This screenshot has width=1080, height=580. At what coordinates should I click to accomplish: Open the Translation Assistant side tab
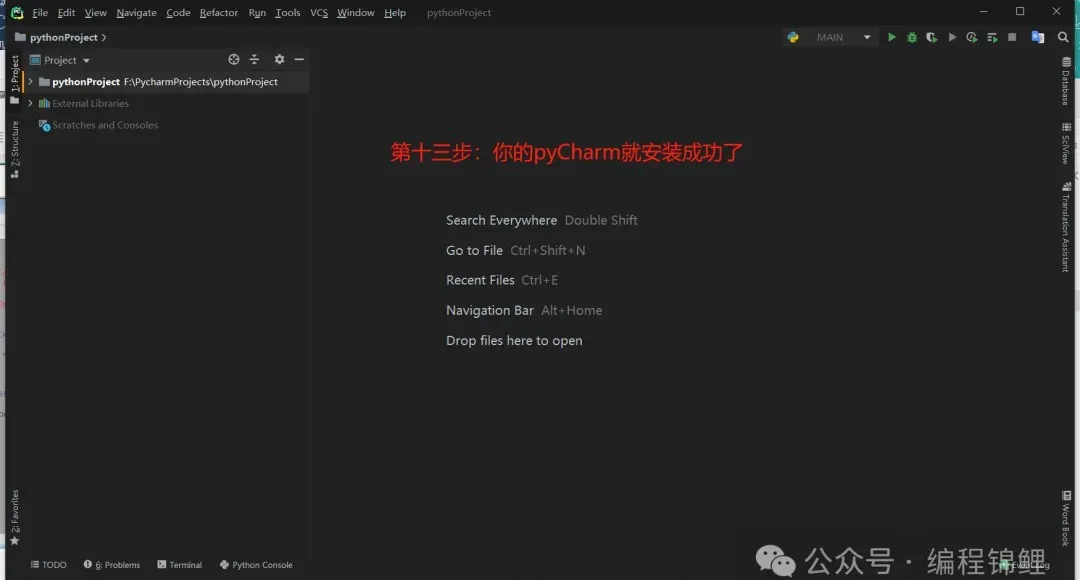coord(1066,227)
